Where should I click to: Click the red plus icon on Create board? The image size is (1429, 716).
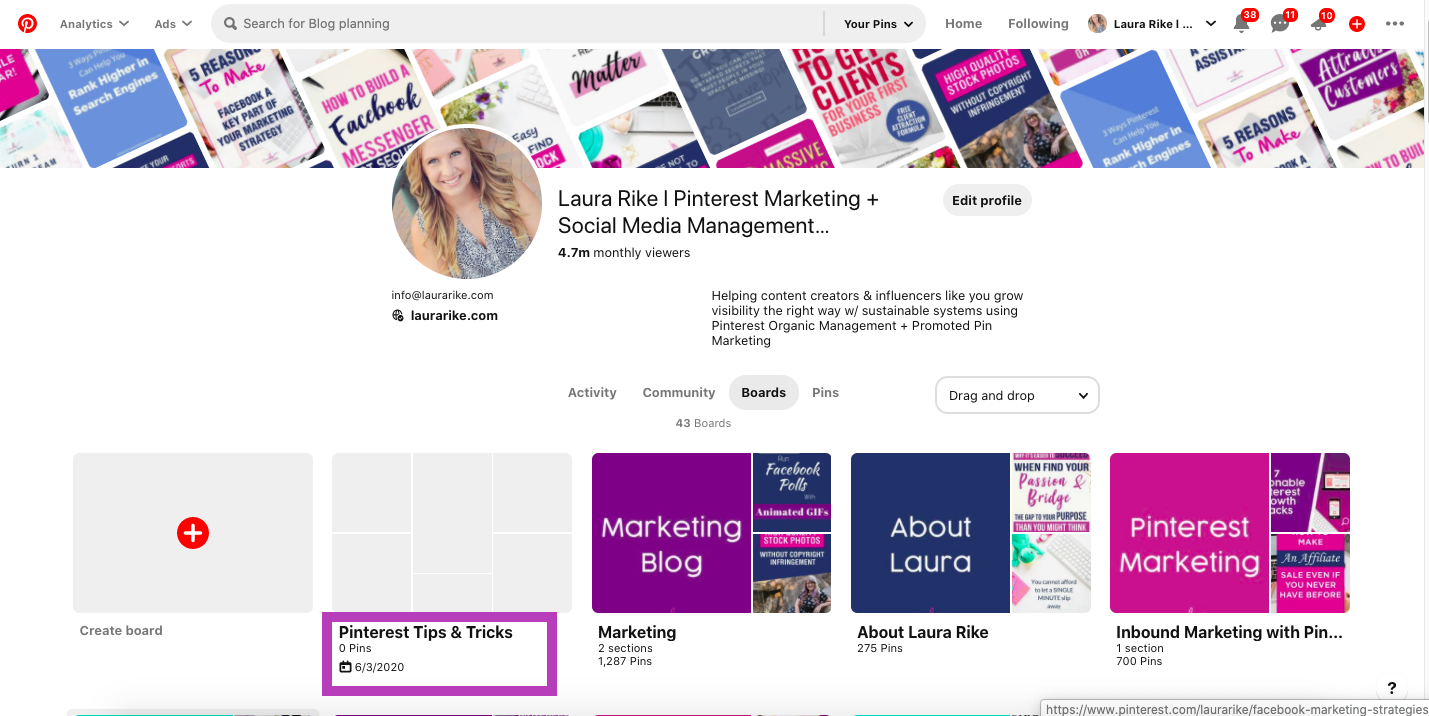click(x=192, y=533)
